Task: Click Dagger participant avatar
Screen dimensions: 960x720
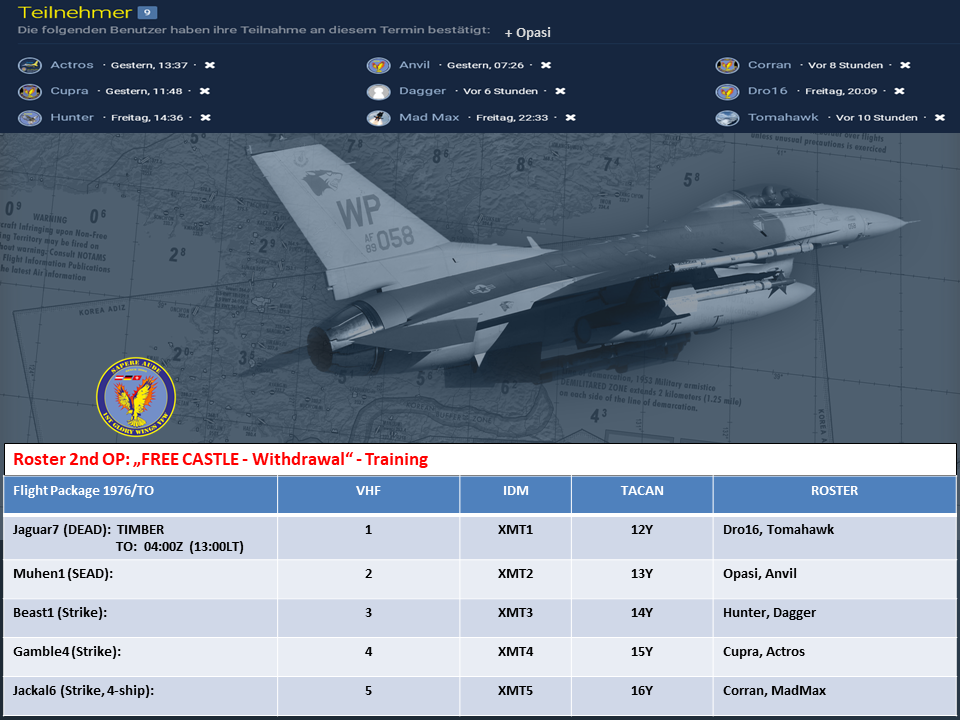Action: coord(378,91)
